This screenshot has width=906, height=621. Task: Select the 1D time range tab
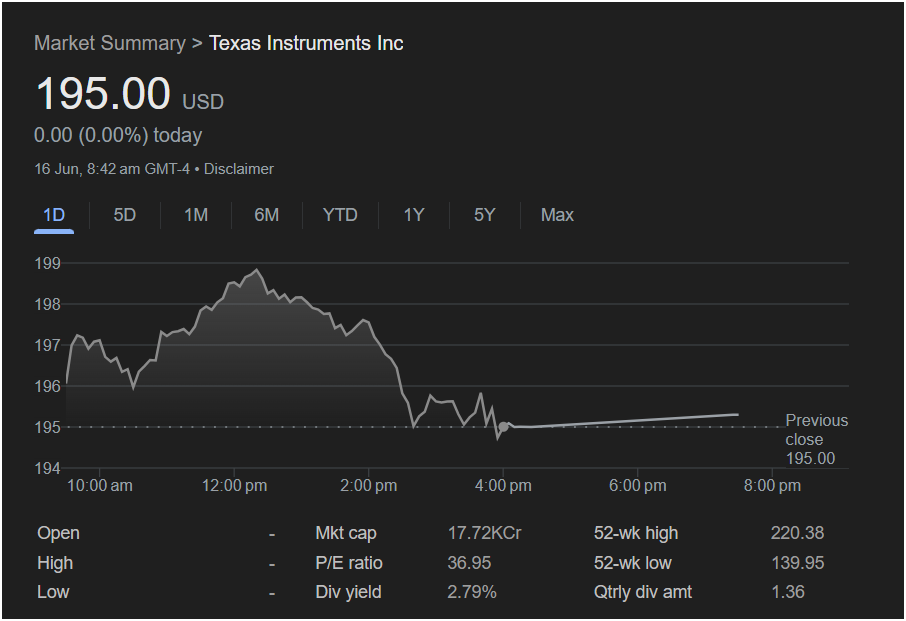tap(54, 215)
